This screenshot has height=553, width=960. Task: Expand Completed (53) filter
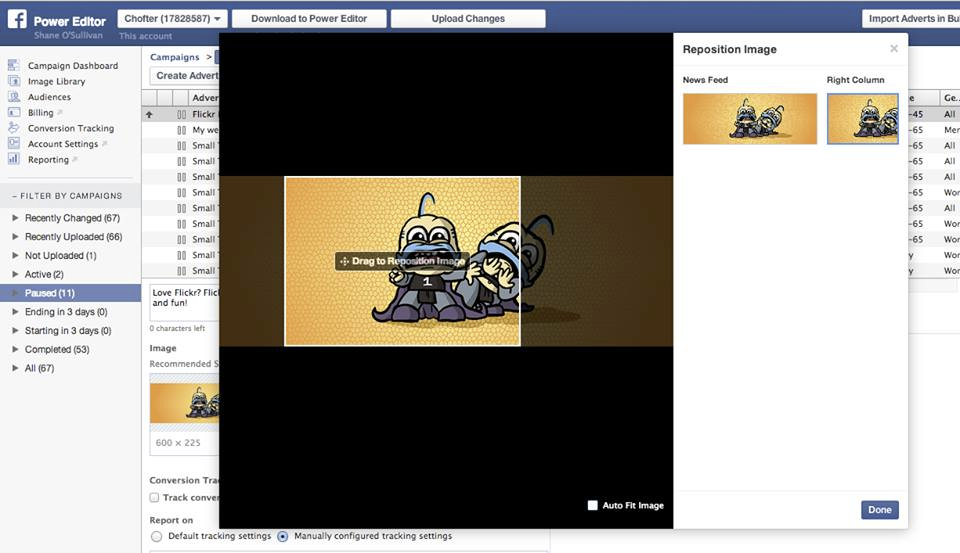[15, 349]
